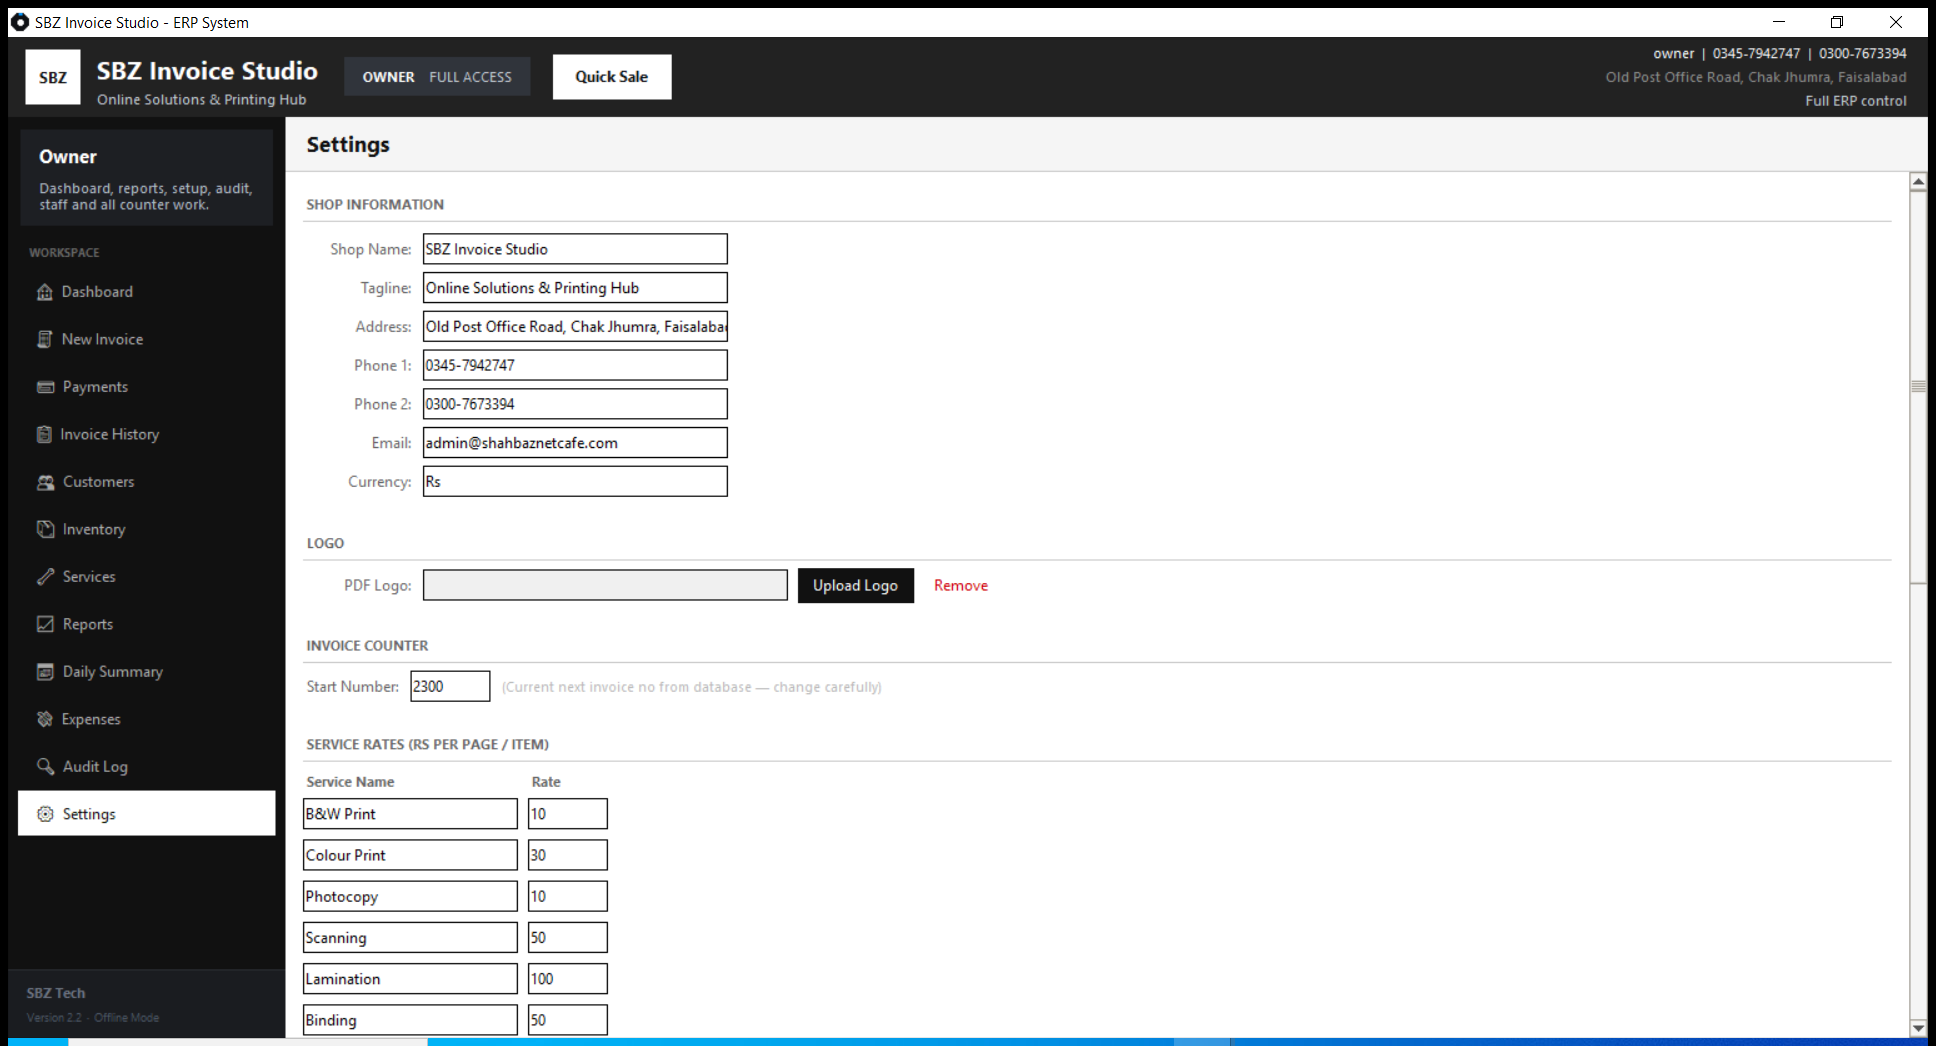1936x1046 pixels.
Task: Click the red Remove logo link
Action: 961,586
